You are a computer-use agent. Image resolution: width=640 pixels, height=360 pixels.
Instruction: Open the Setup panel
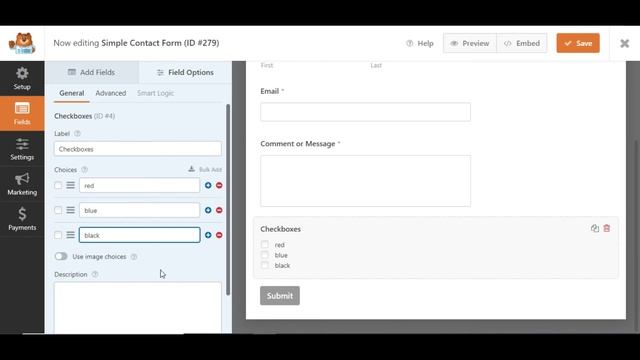tap(22, 78)
